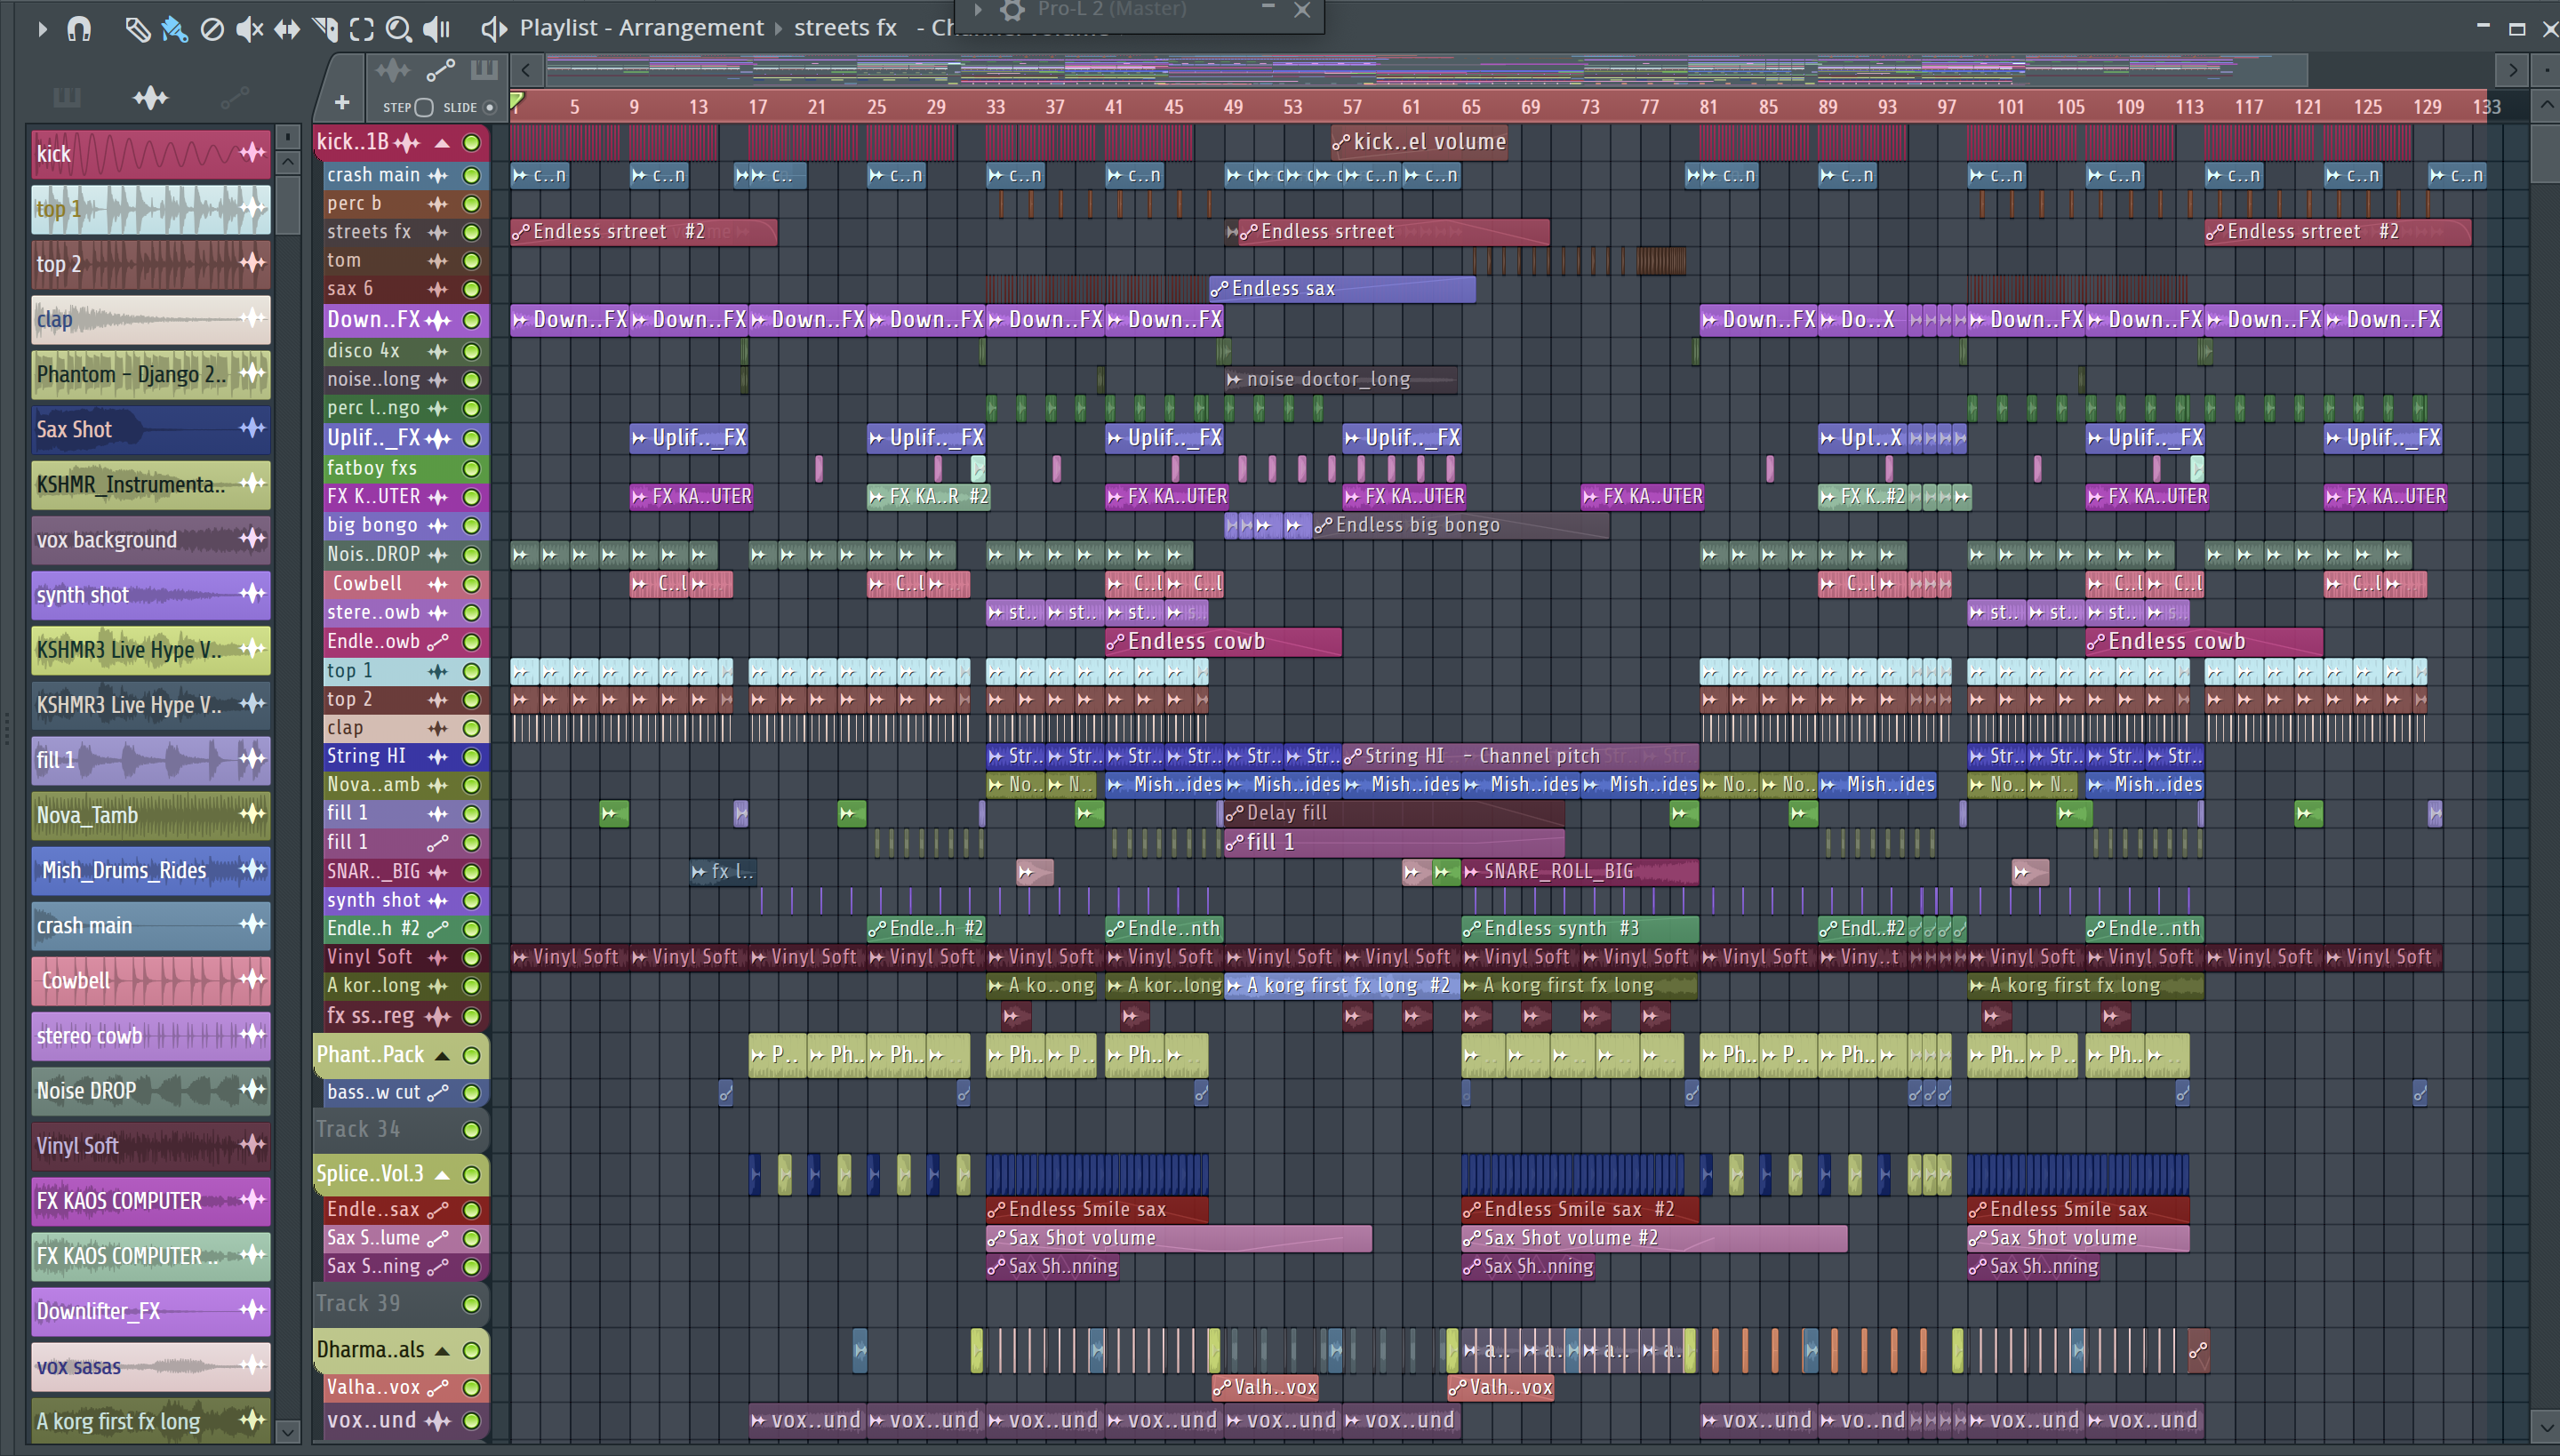Image resolution: width=2560 pixels, height=1456 pixels.
Task: Mute the String HI track
Action: click(471, 757)
